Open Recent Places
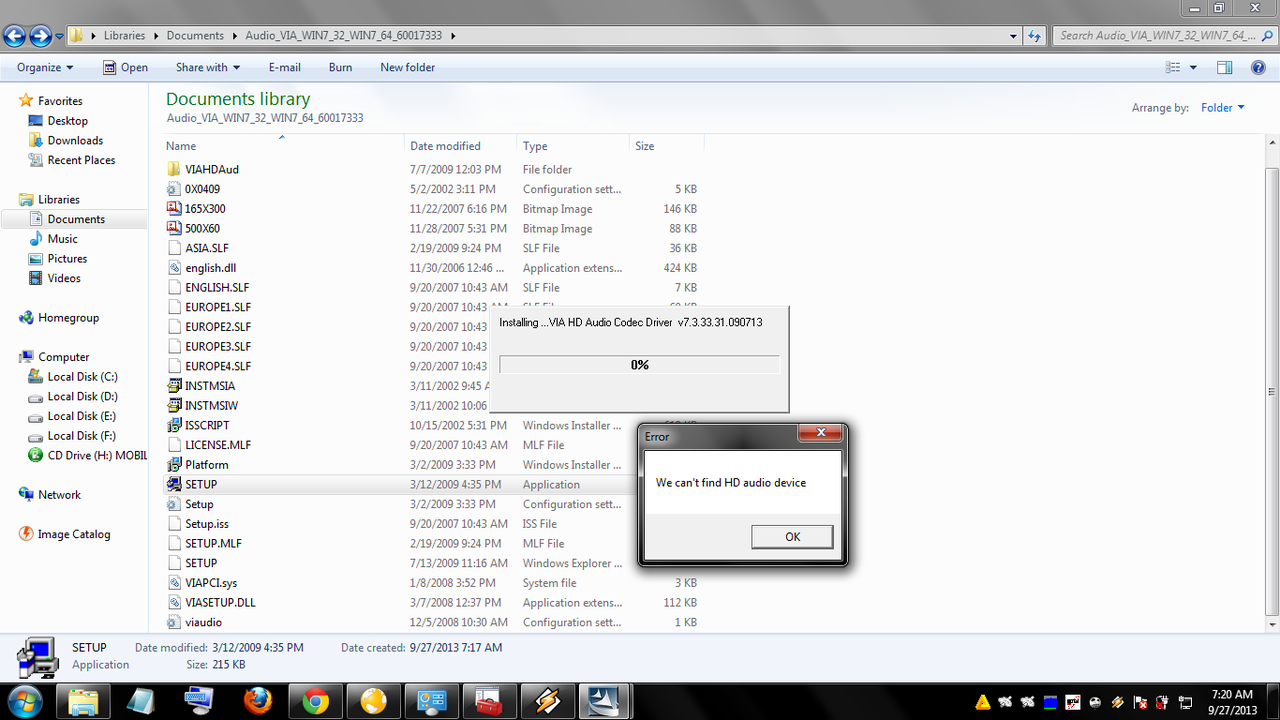 pyautogui.click(x=81, y=160)
